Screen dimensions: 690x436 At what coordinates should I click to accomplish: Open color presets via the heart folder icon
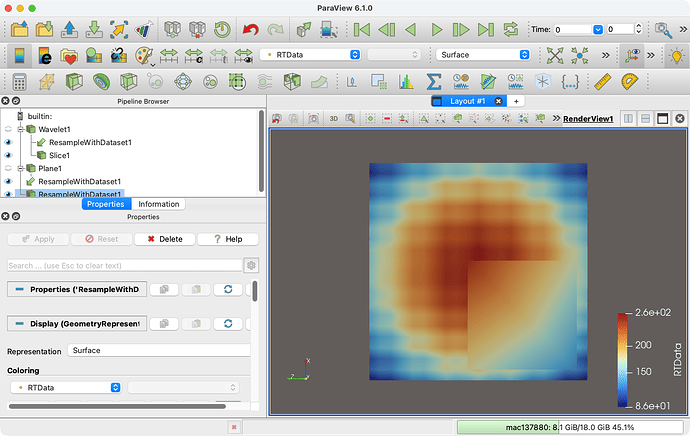69,55
